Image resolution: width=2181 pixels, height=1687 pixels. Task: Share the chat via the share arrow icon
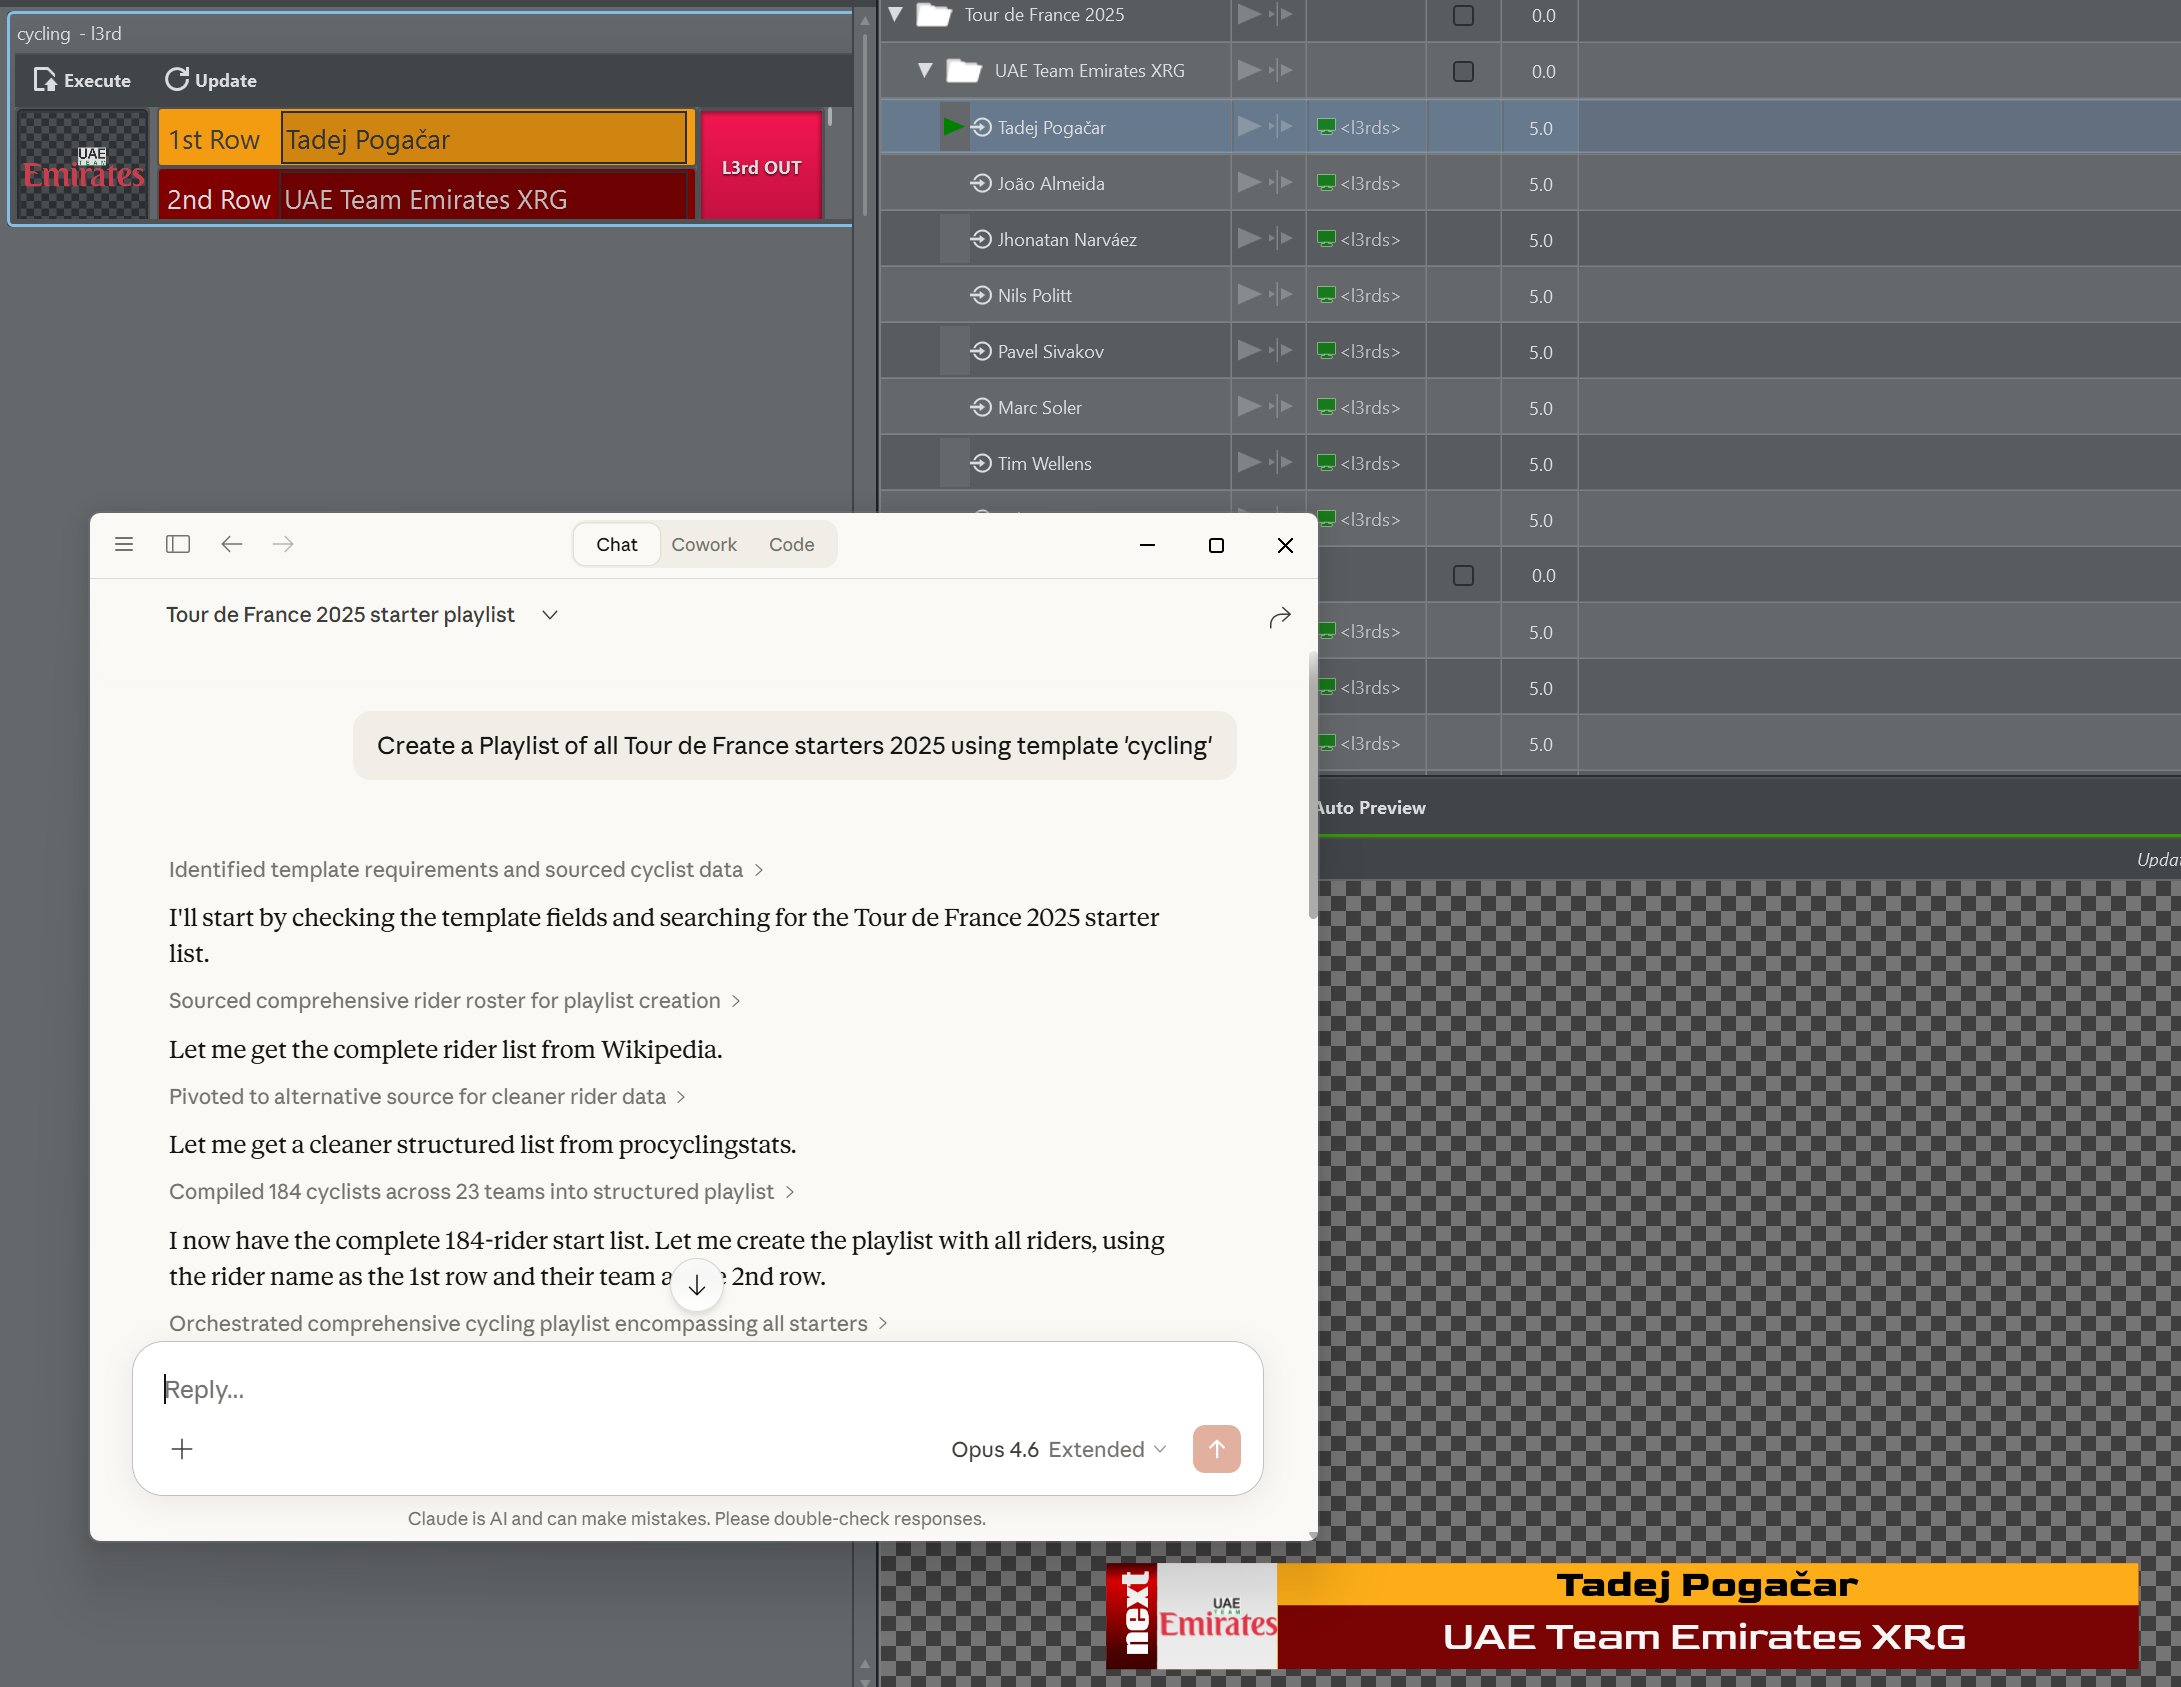click(1280, 617)
